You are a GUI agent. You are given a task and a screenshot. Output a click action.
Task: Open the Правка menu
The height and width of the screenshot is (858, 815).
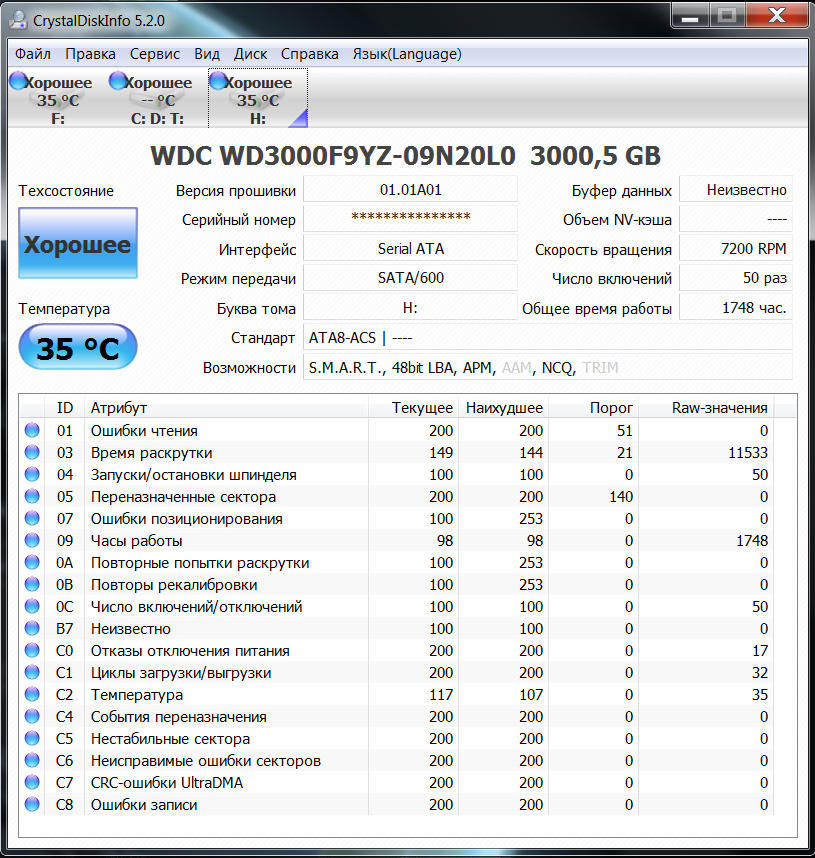90,54
